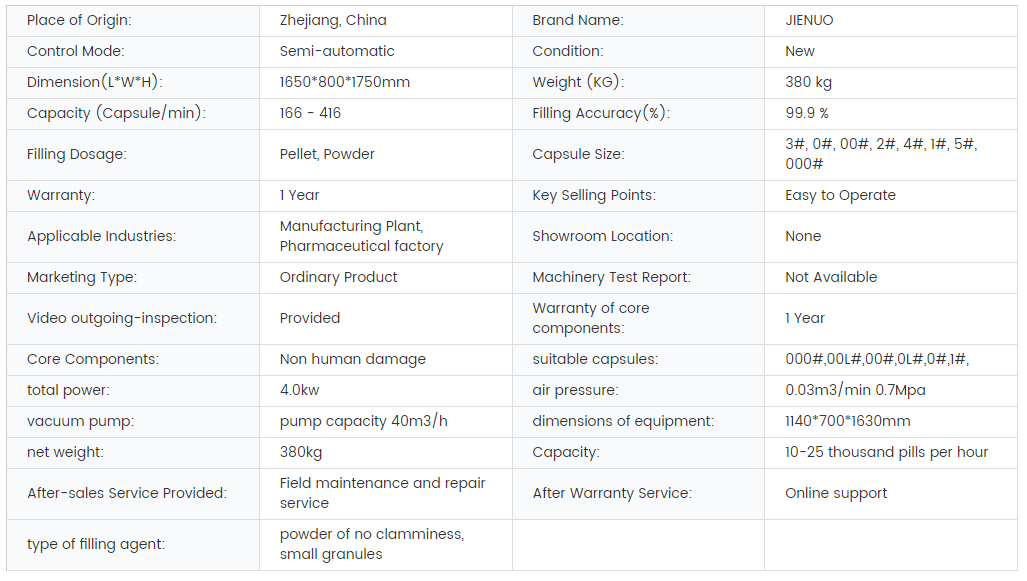
Task: Click the Easy to Operate selling point
Action: click(840, 195)
